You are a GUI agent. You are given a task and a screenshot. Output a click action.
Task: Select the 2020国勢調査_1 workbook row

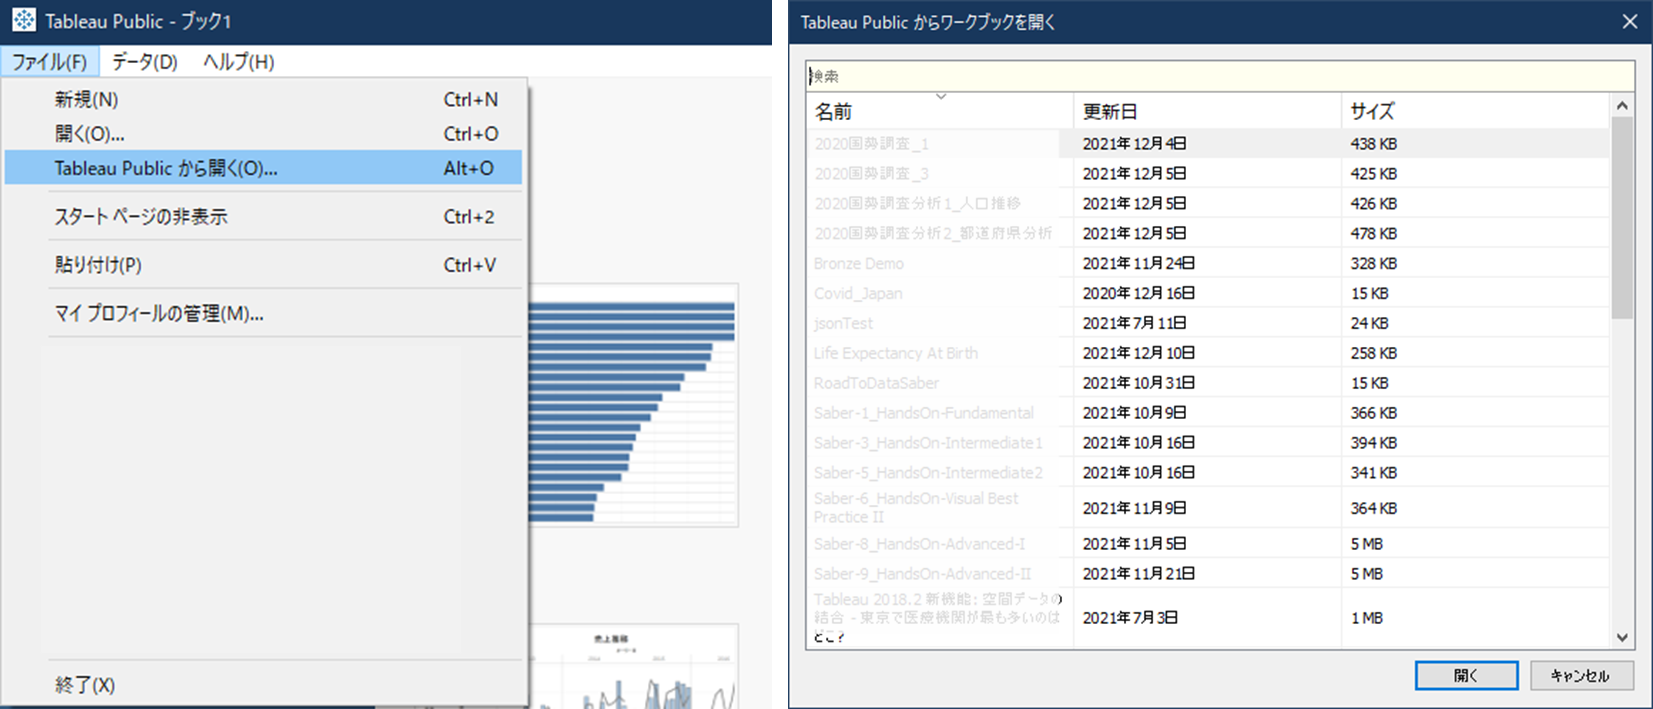coord(1207,144)
